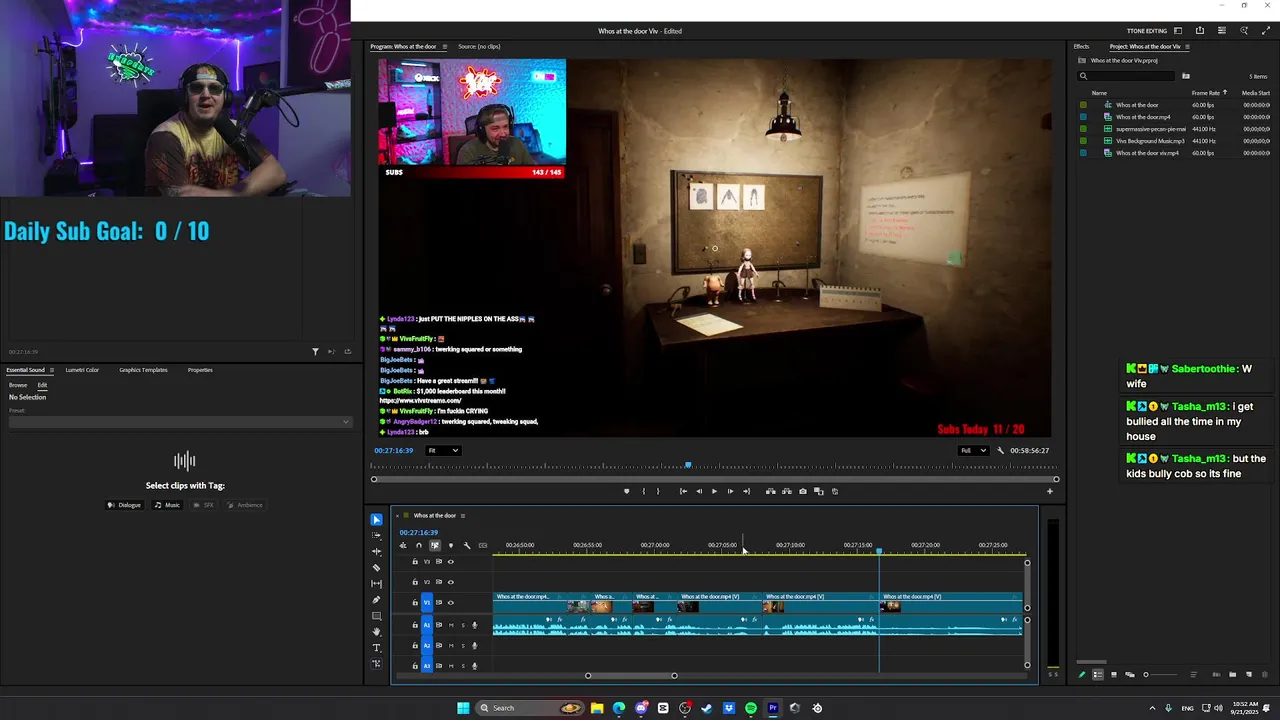
Task: Open Premiere Pro in the Windows taskbar
Action: pyautogui.click(x=773, y=708)
